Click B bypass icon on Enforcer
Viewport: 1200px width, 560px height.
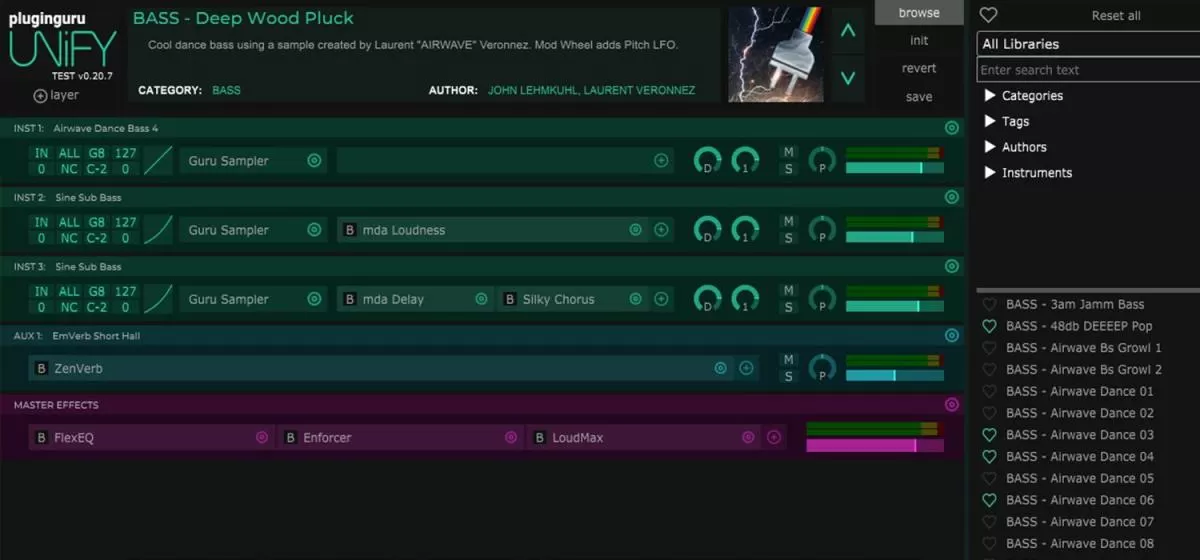click(291, 437)
